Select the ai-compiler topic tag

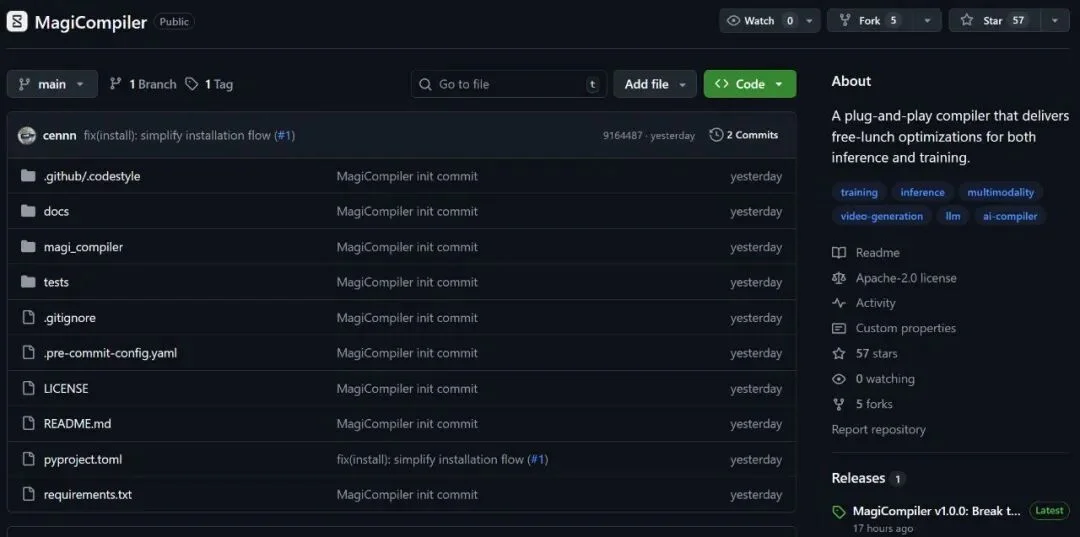pos(1010,216)
